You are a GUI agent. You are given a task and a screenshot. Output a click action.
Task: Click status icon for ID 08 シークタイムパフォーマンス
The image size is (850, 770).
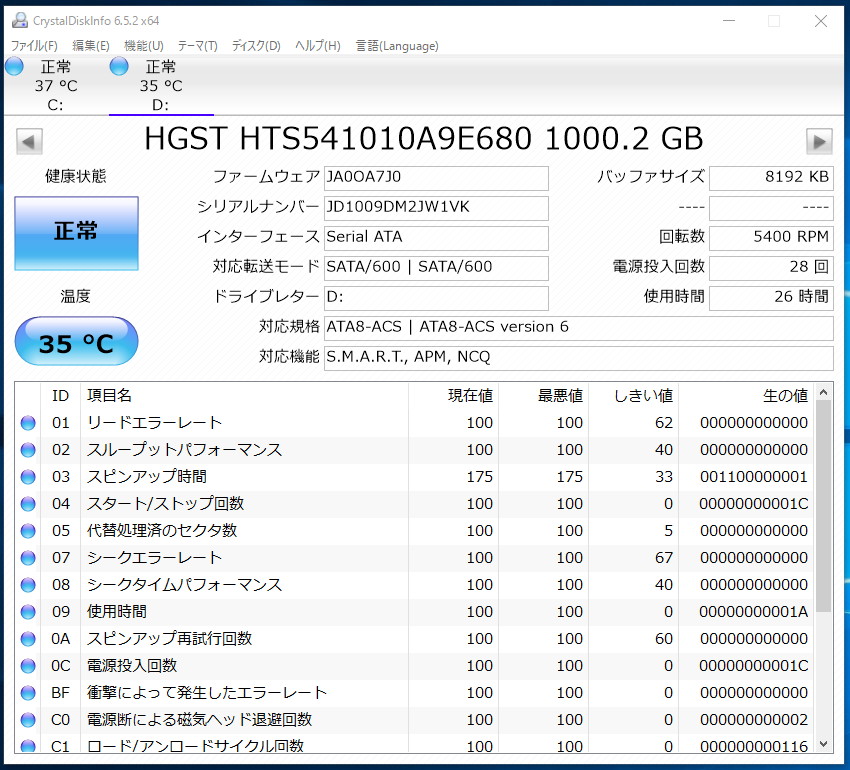(x=28, y=585)
